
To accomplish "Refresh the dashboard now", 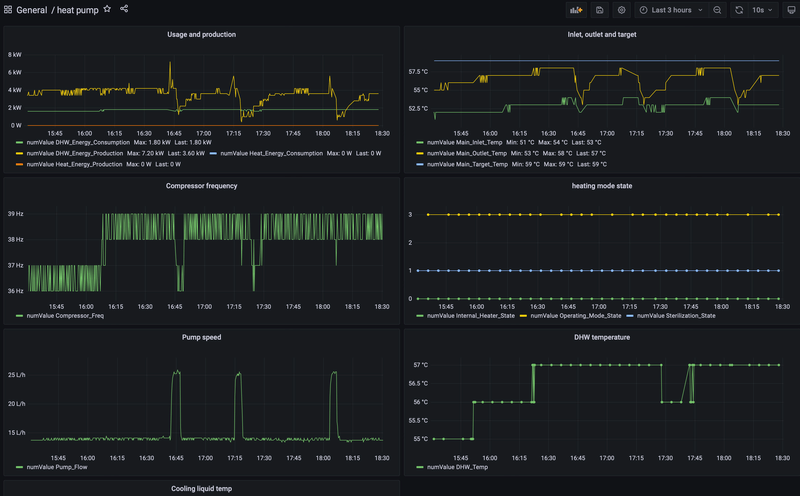I will (x=739, y=10).
